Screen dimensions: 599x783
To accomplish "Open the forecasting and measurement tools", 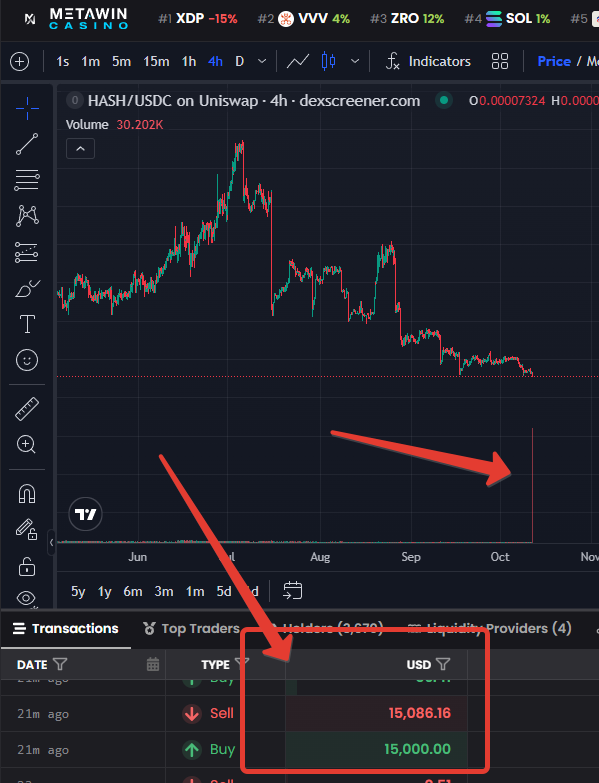I will tap(27, 252).
